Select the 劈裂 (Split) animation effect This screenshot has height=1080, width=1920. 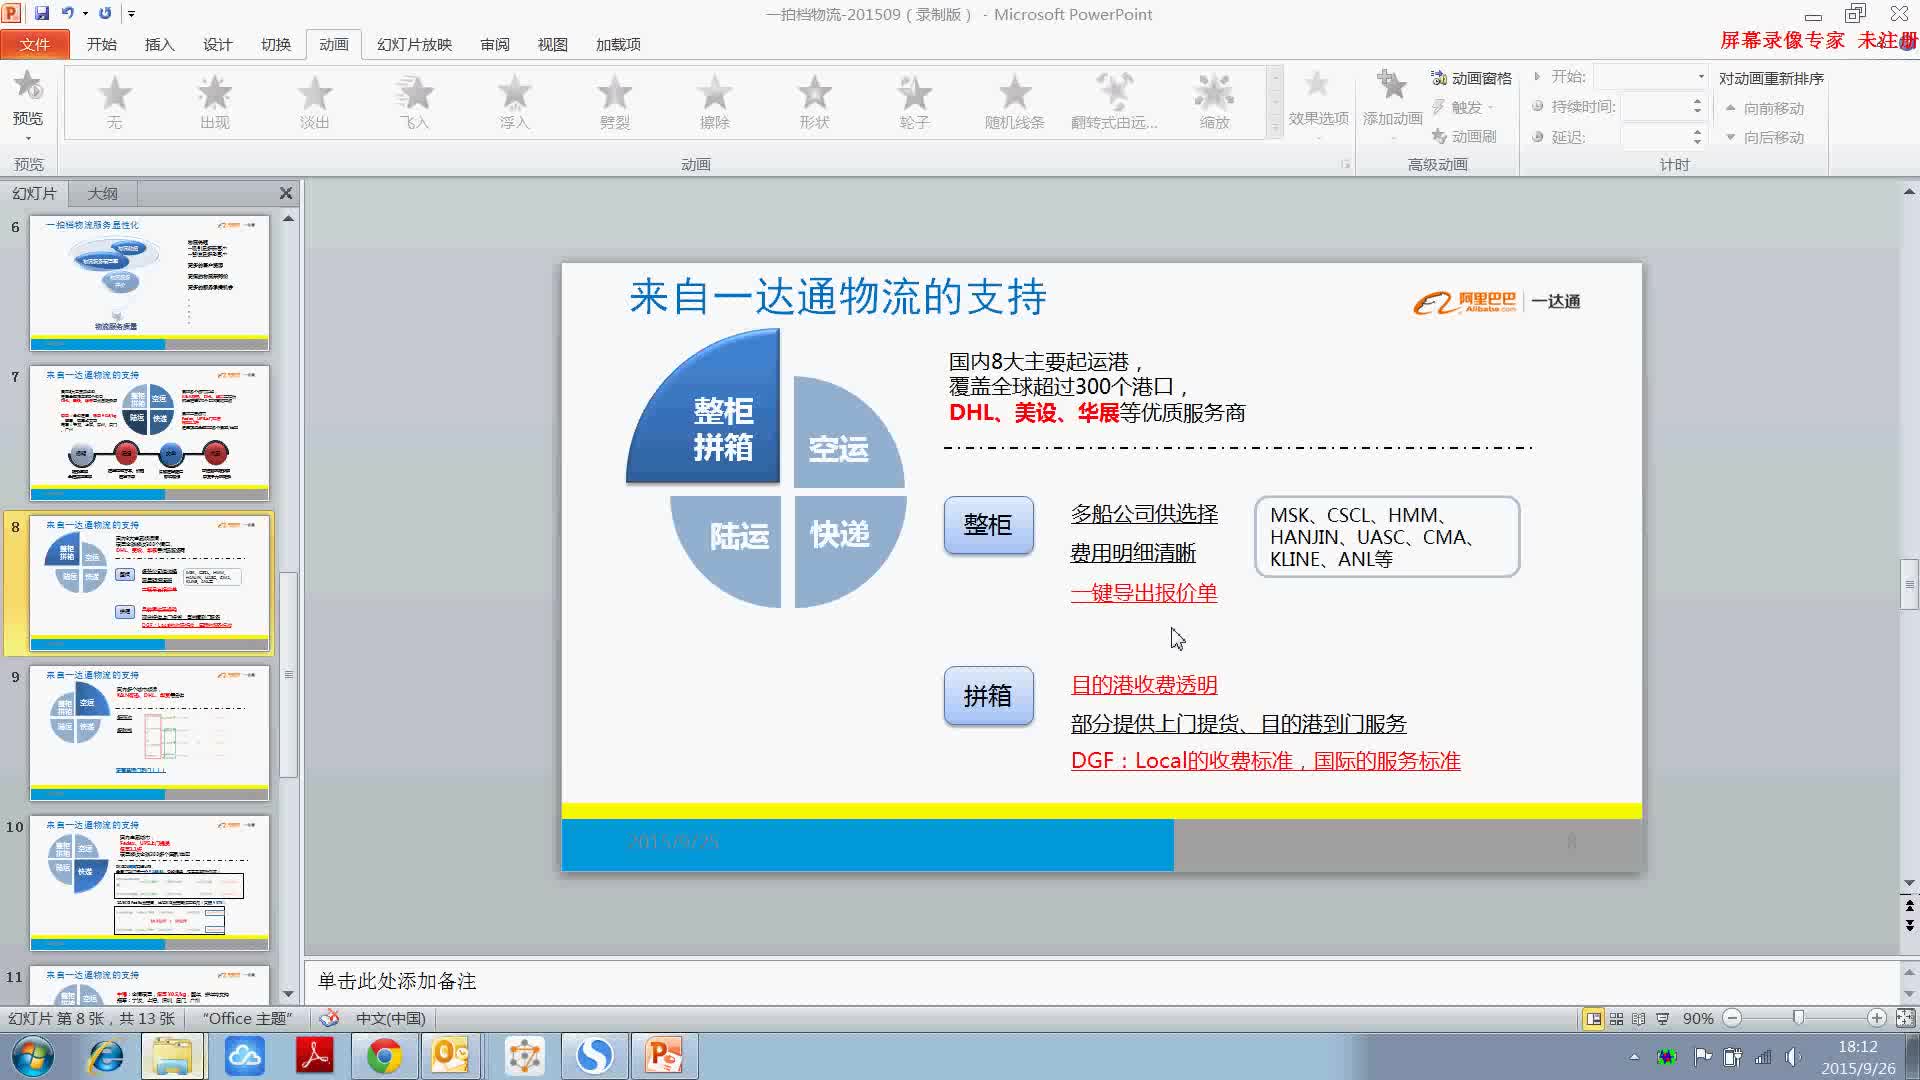(614, 102)
